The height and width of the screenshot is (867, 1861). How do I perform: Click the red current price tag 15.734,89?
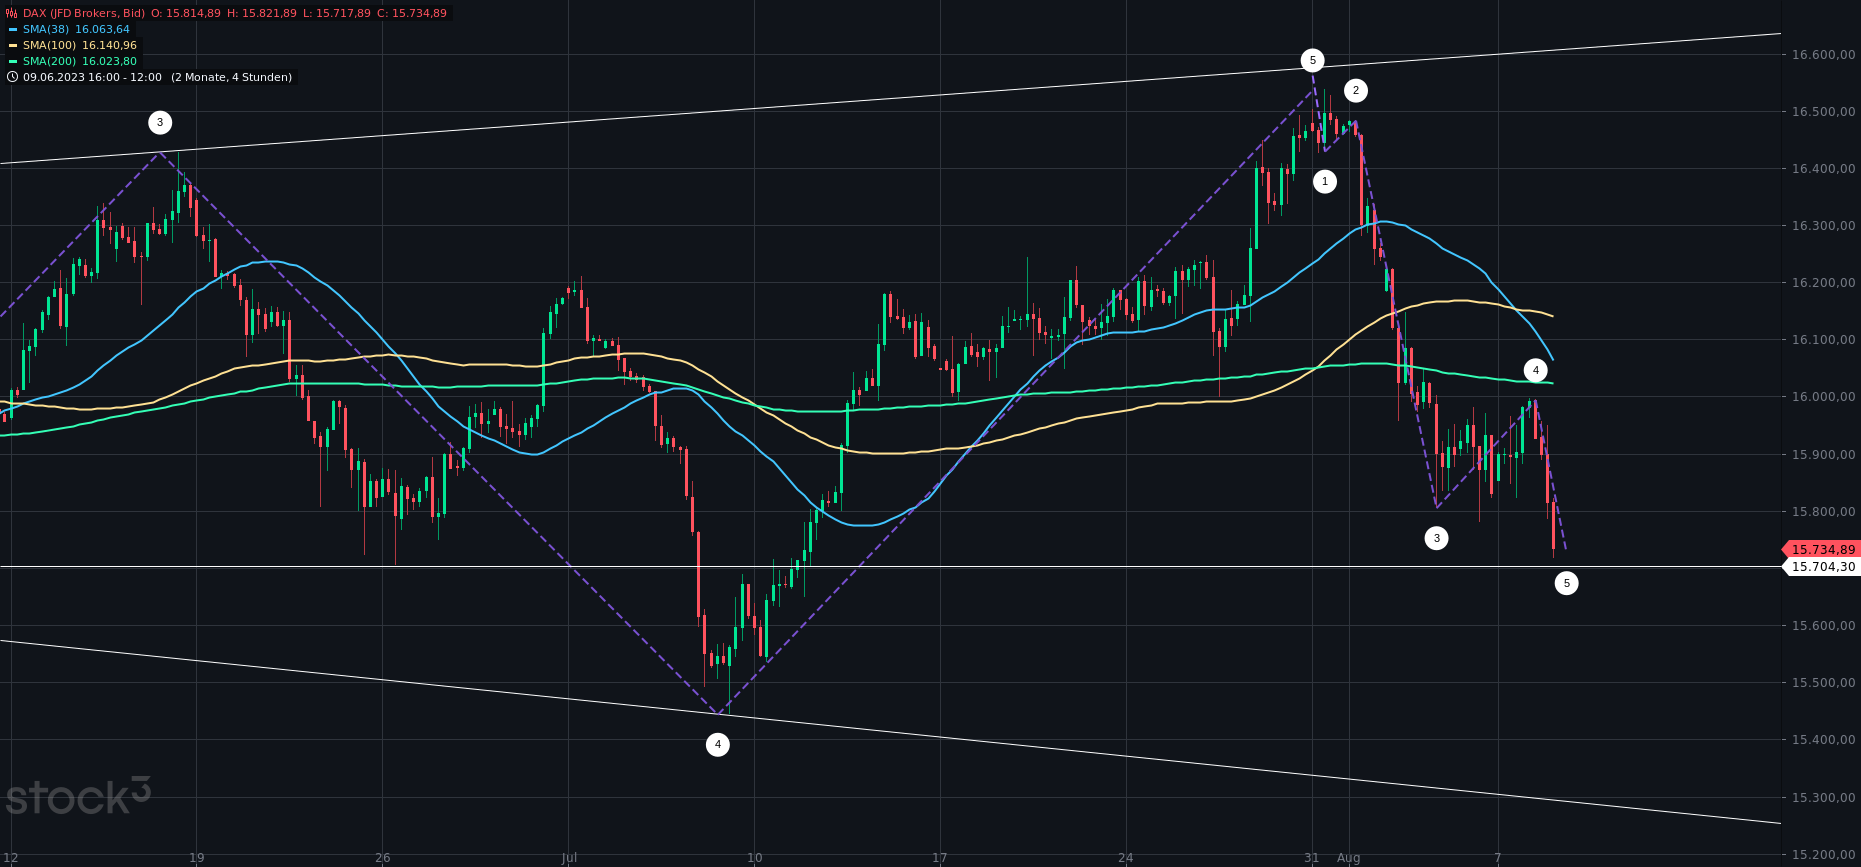point(1822,549)
